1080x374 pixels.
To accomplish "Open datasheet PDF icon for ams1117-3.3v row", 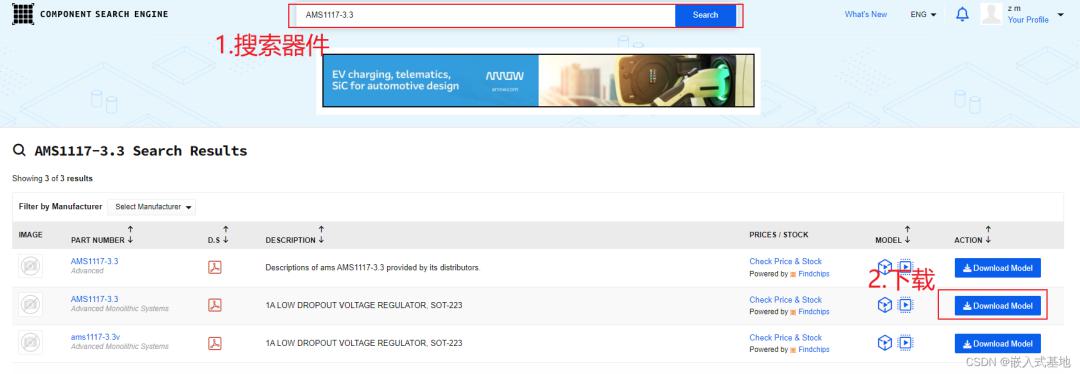I will 215,343.
